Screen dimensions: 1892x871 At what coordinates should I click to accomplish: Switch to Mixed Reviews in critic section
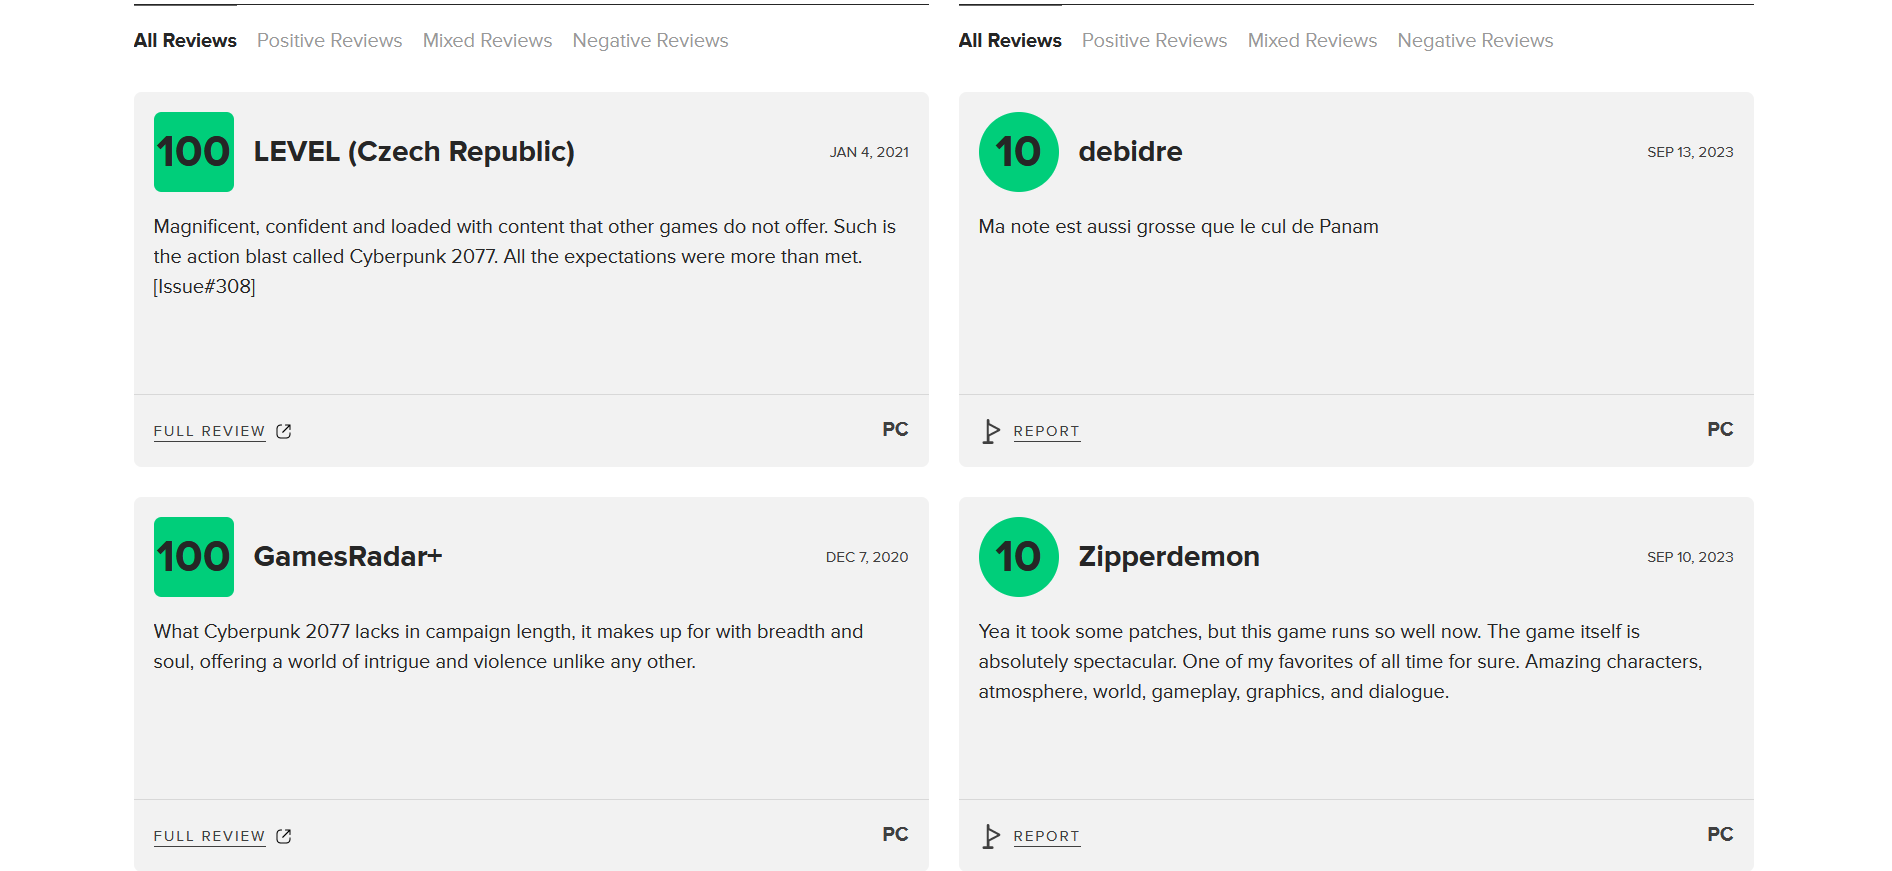click(x=488, y=41)
